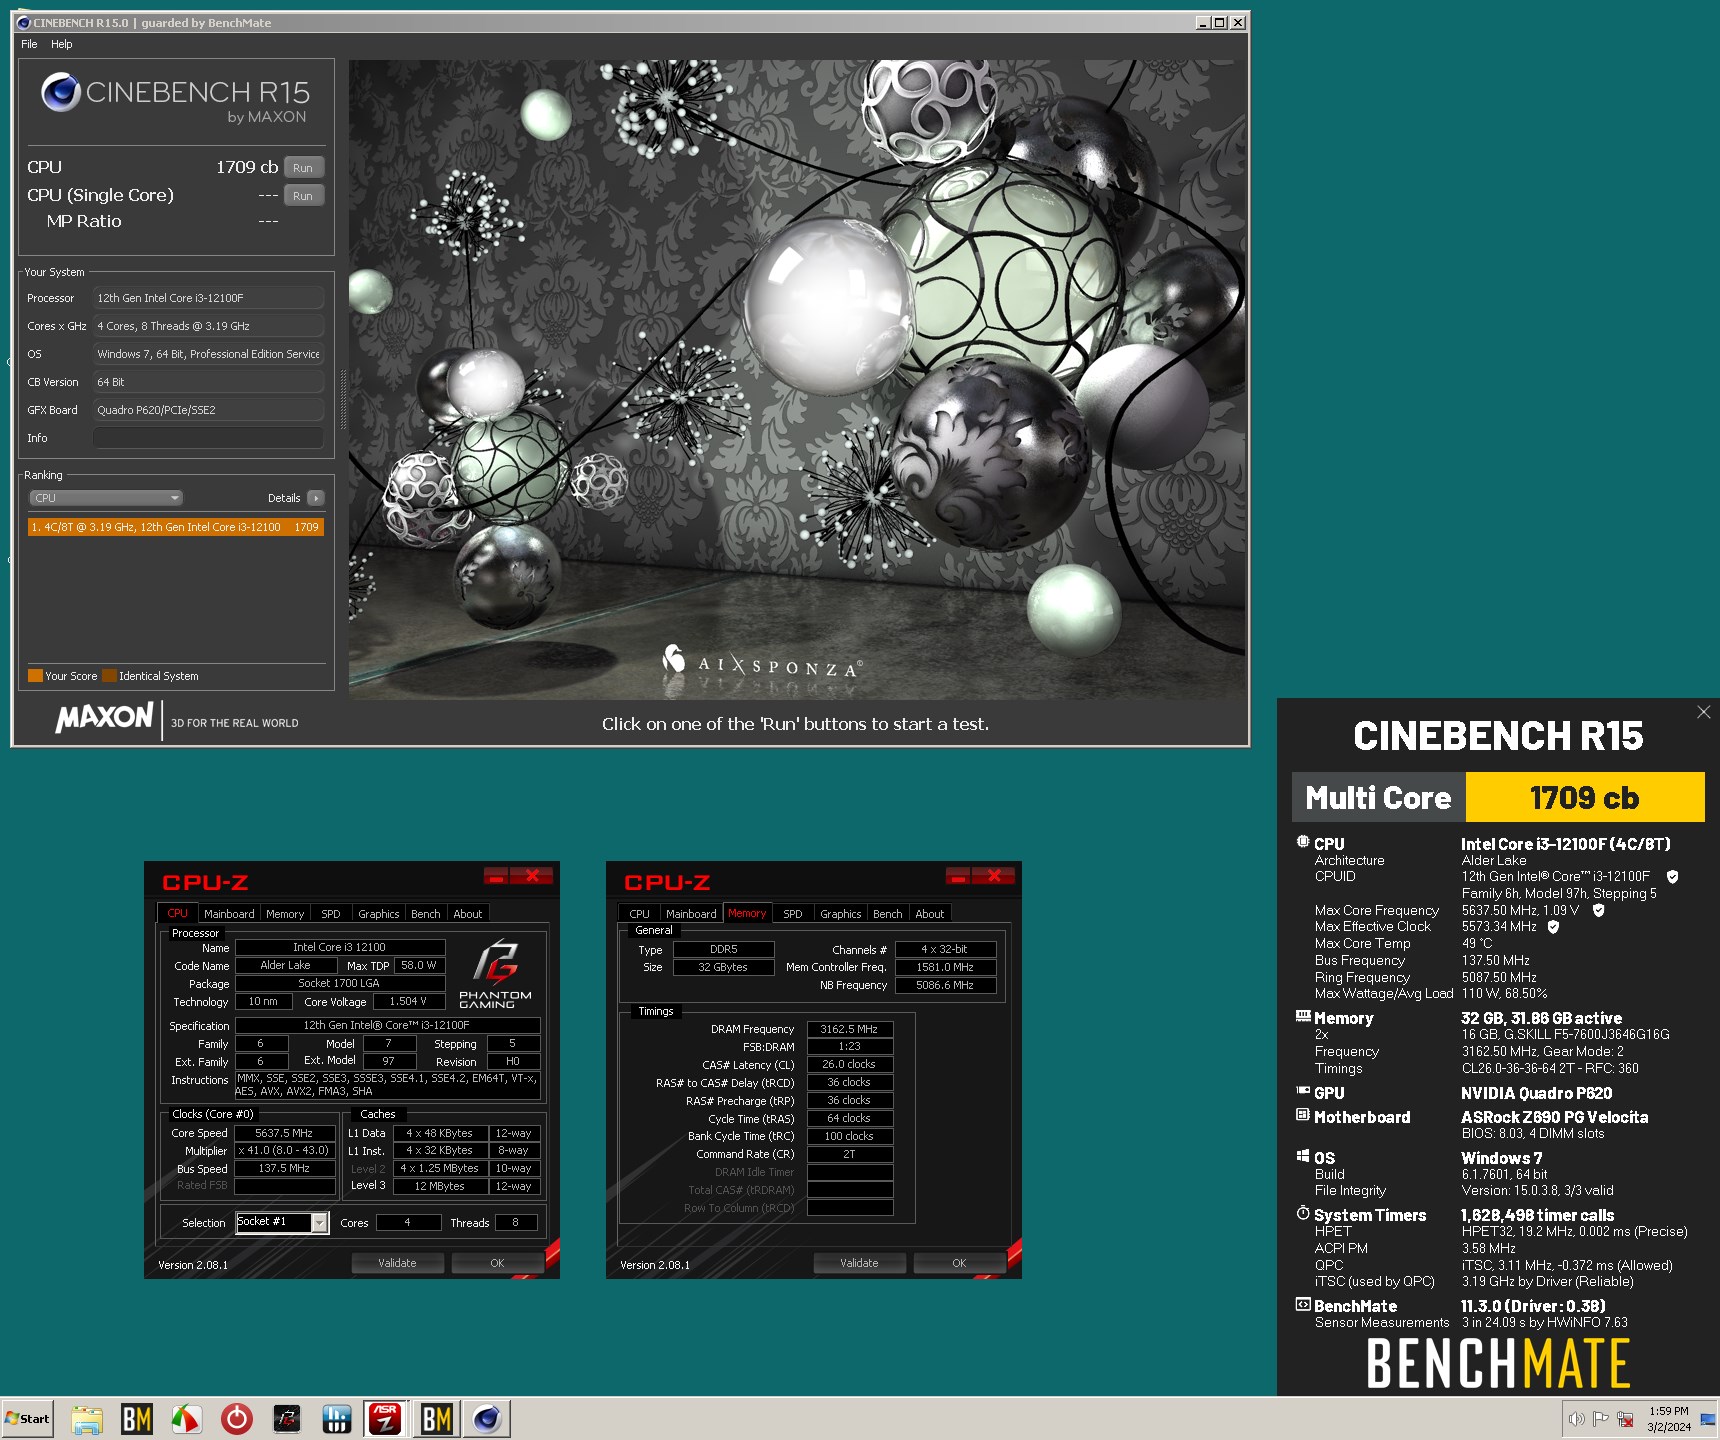Open Windows Explorer from the taskbar
Image resolution: width=1720 pixels, height=1440 pixels.
pos(87,1419)
